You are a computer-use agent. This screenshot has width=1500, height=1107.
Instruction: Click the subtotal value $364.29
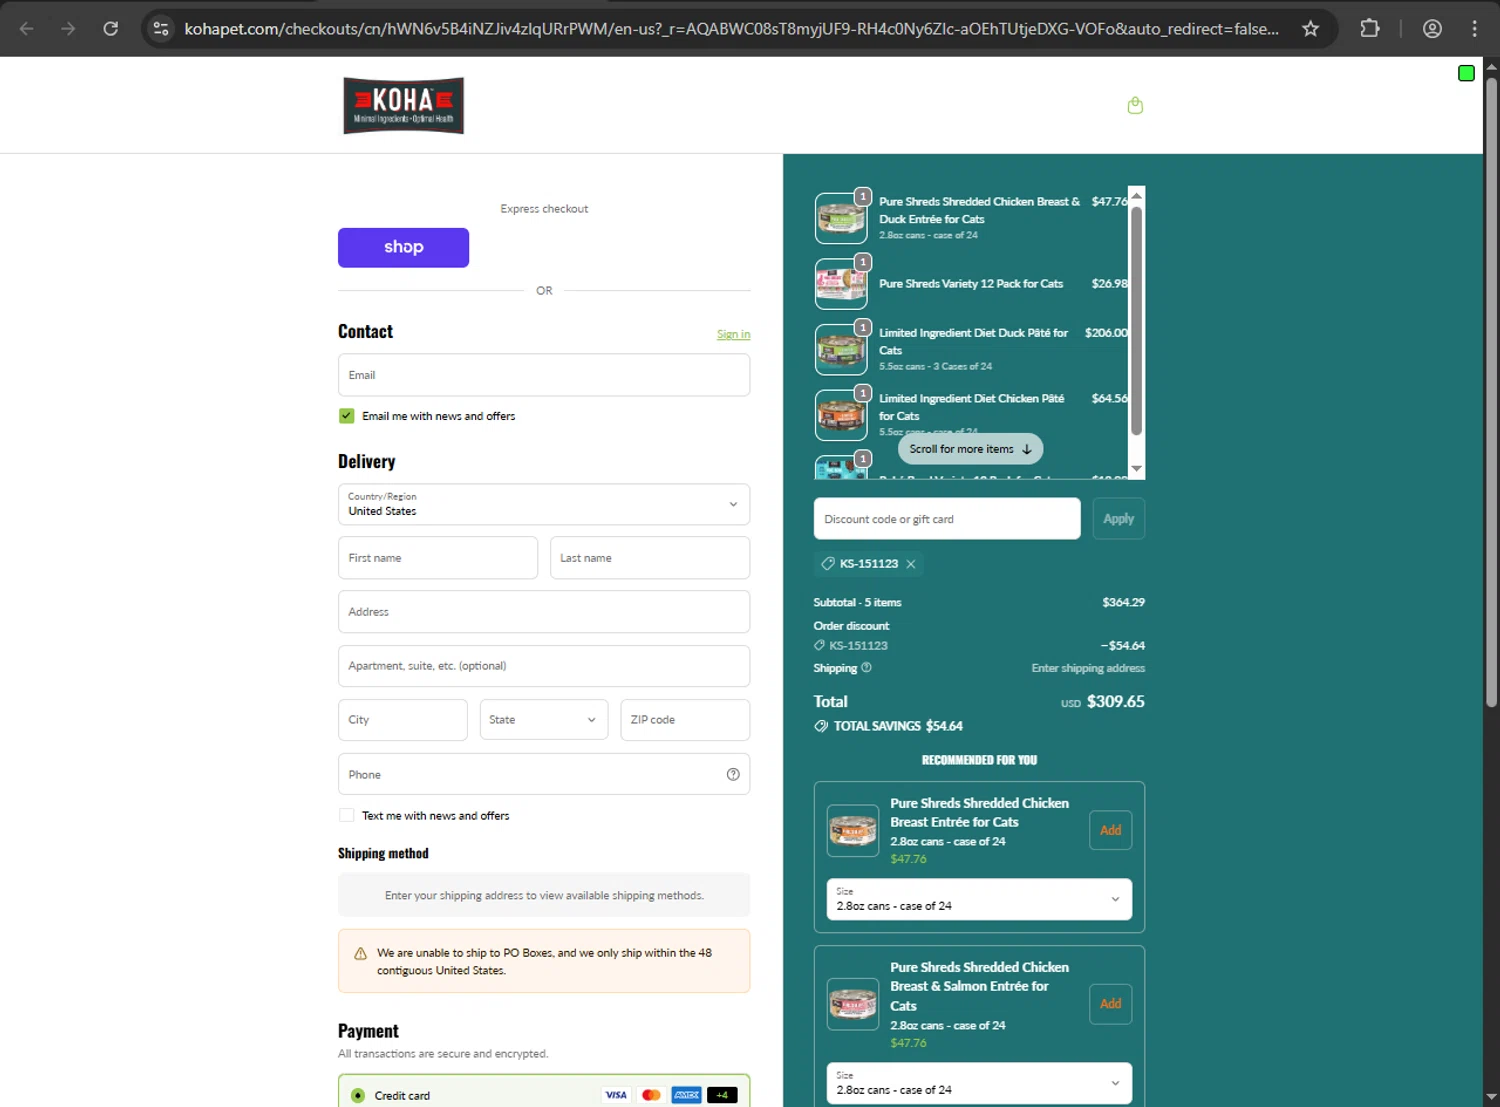1123,602
